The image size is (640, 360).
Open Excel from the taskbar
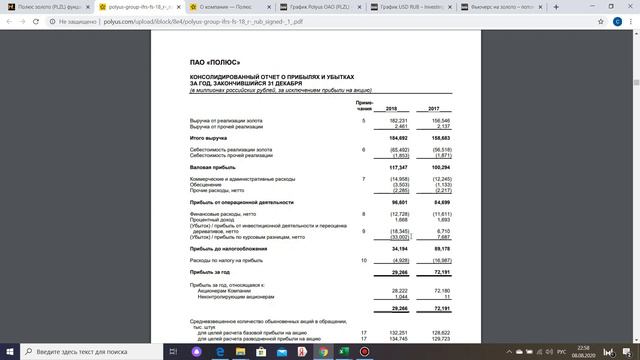click(x=344, y=351)
